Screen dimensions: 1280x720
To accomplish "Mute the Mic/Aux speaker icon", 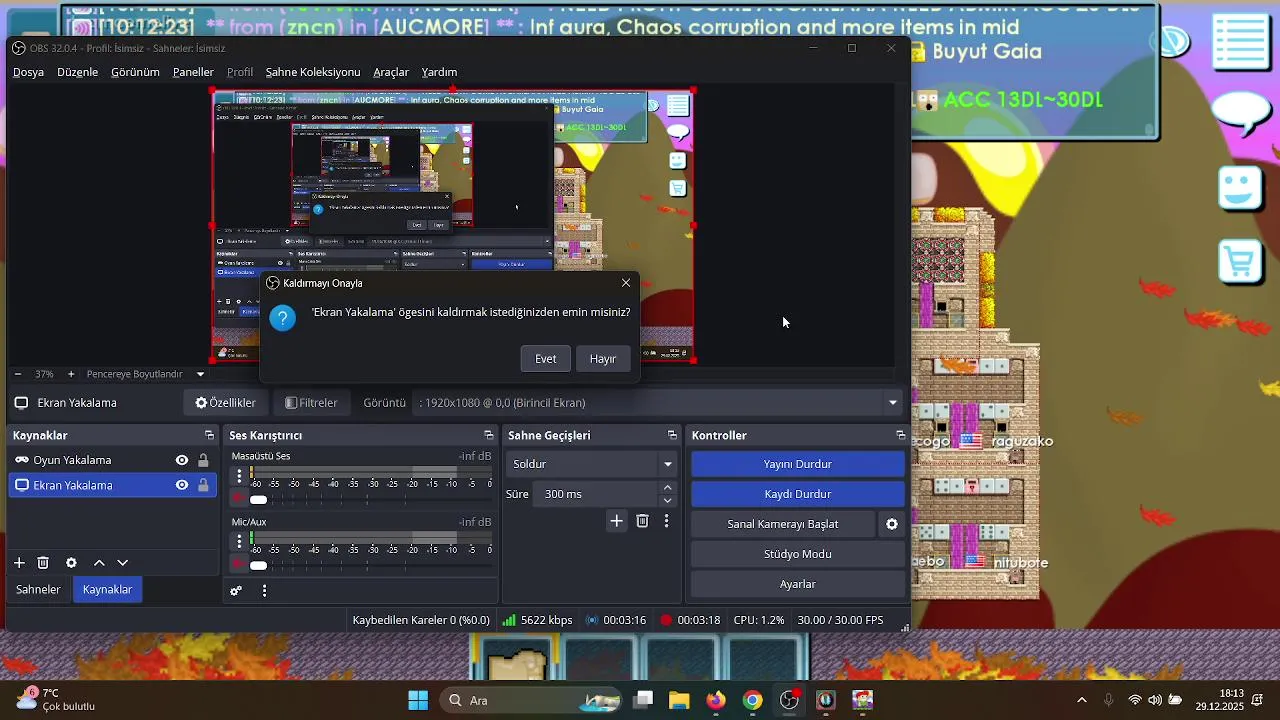I will pyautogui.click(x=238, y=564).
